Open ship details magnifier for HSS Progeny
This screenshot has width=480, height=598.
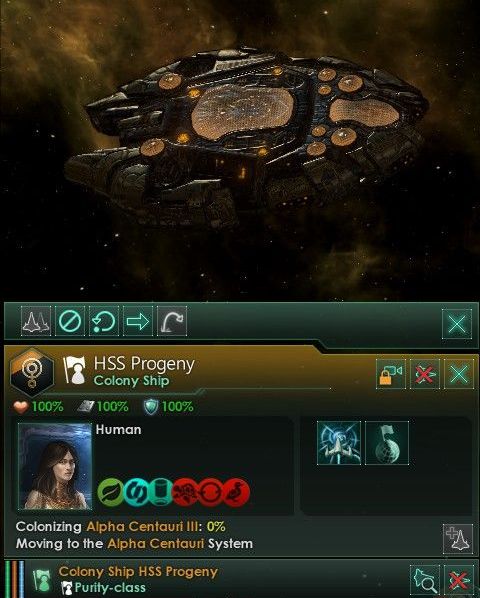425,580
